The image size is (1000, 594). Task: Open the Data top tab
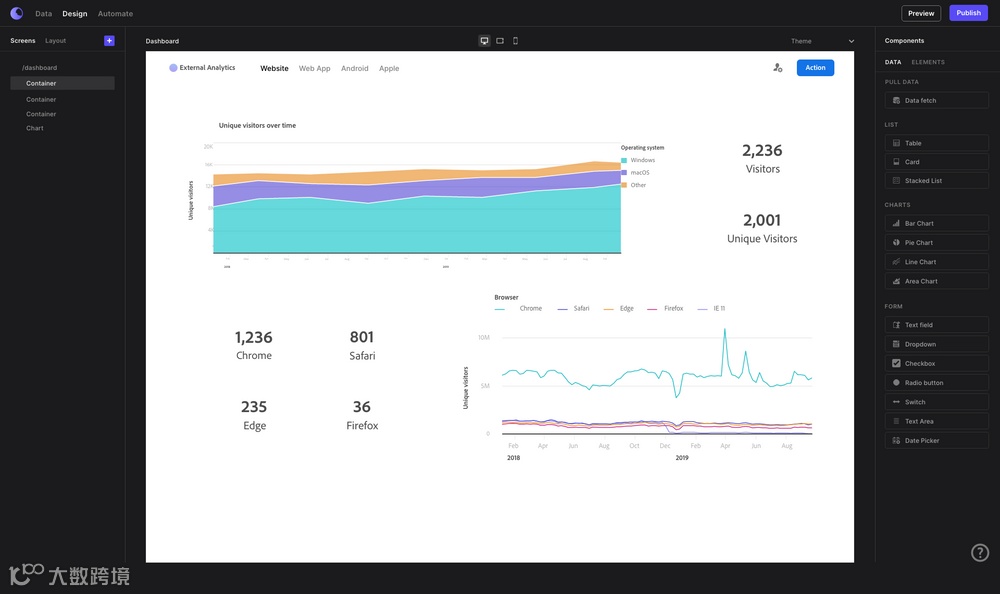pyautogui.click(x=43, y=13)
